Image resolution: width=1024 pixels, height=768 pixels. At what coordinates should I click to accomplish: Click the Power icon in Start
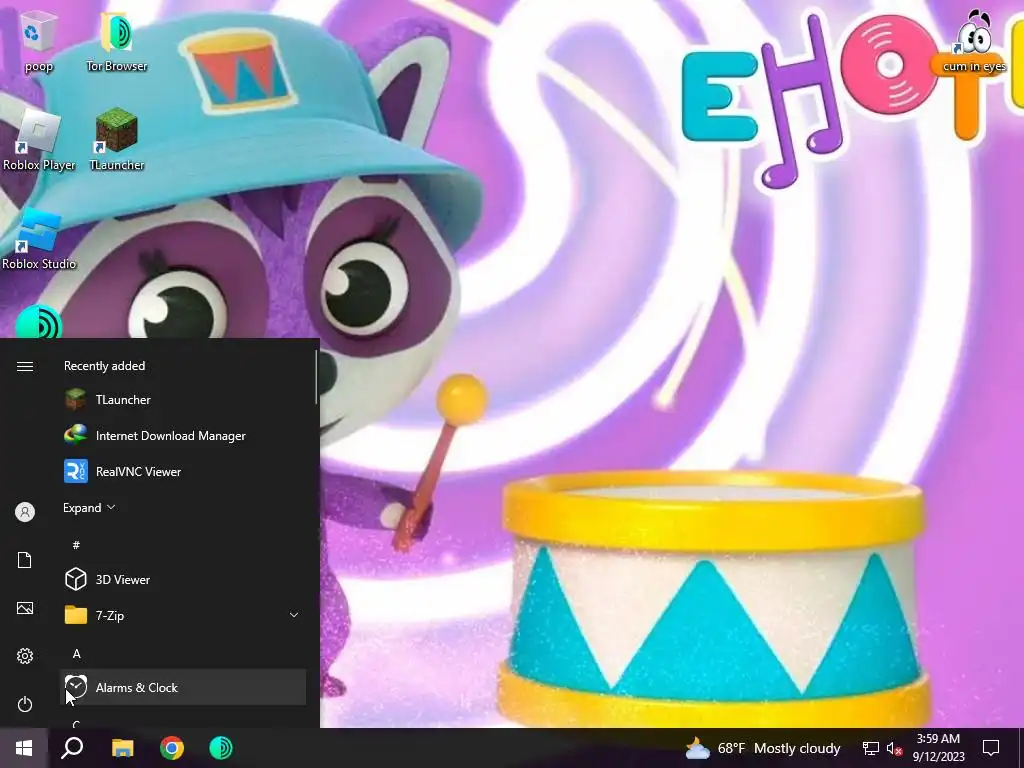(x=25, y=704)
